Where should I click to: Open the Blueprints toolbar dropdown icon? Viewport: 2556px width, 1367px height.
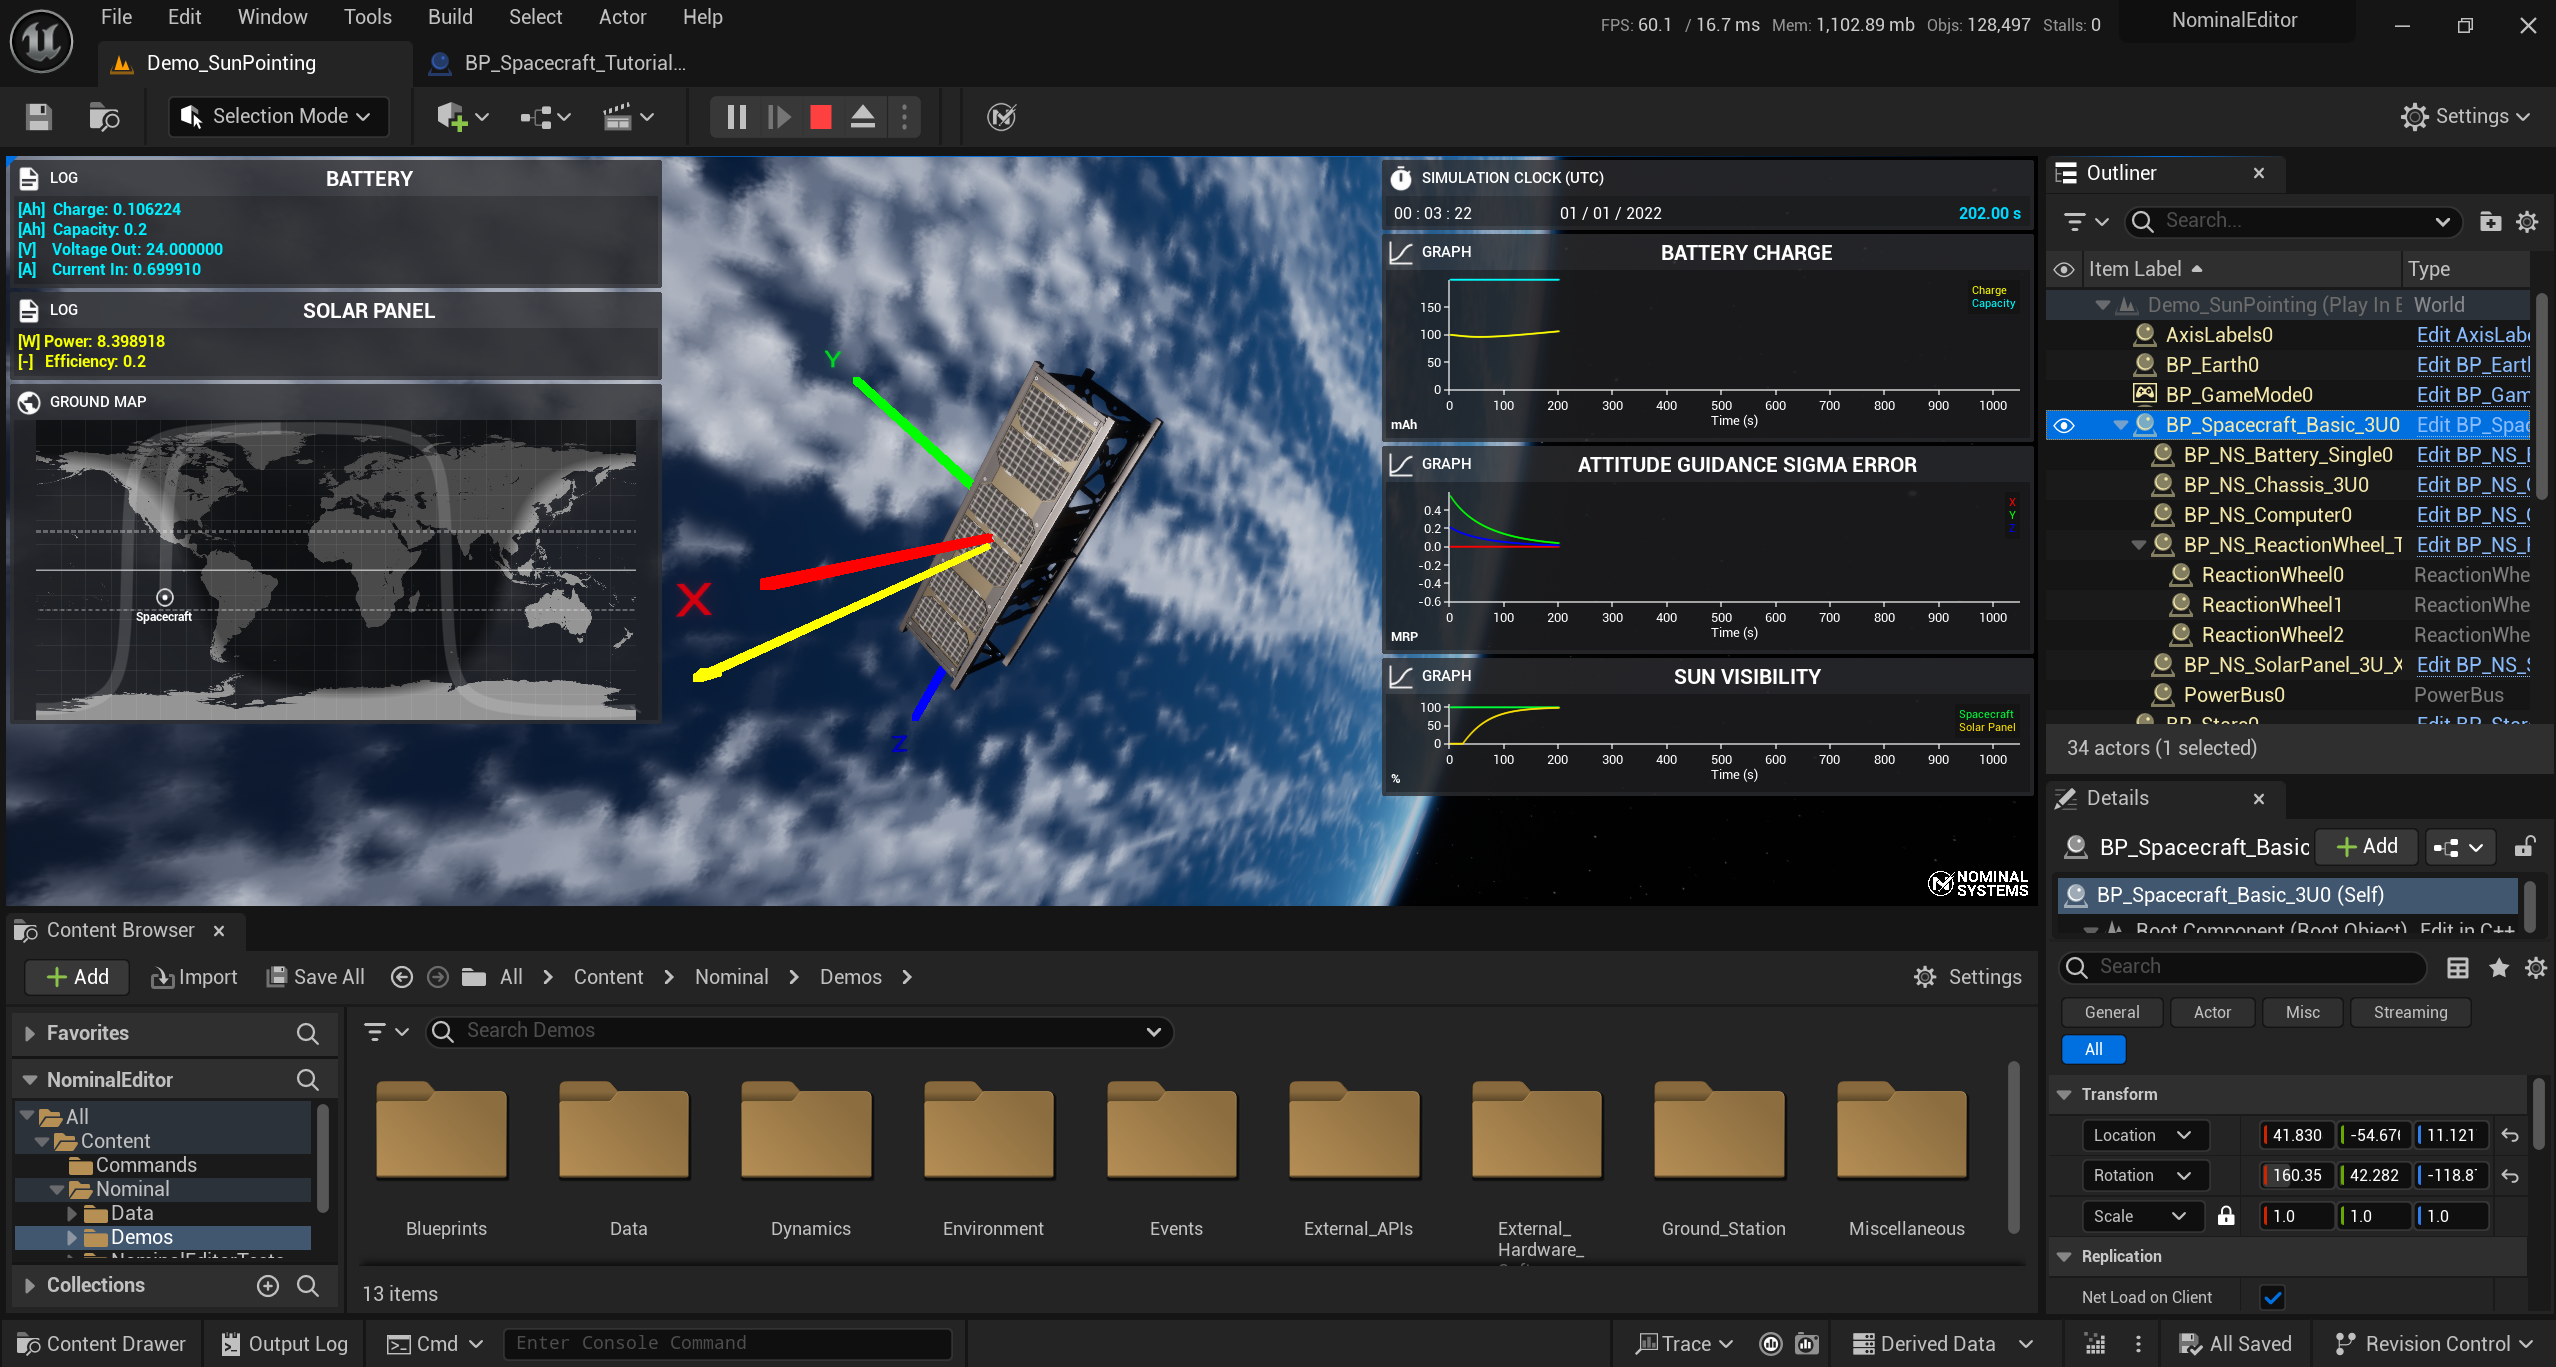click(545, 117)
